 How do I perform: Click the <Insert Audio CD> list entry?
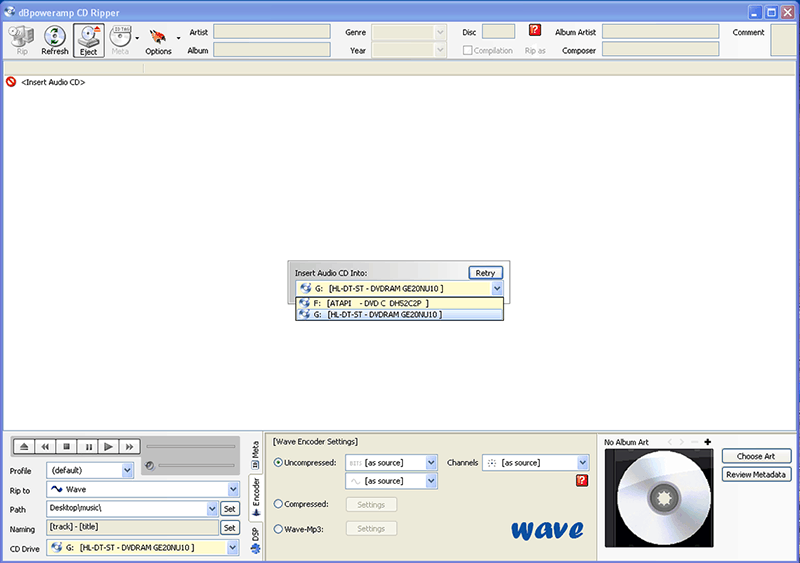click(x=53, y=82)
